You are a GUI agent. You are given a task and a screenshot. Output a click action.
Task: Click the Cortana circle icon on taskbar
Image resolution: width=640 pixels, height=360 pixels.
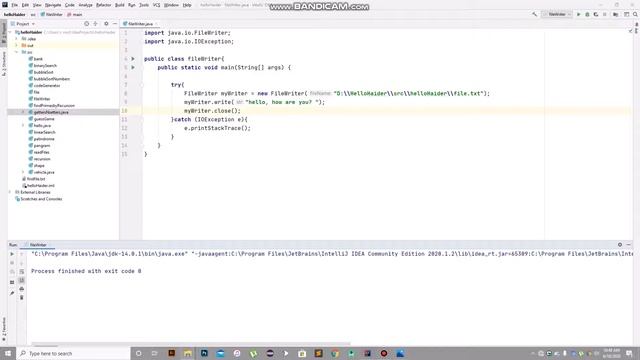139,353
